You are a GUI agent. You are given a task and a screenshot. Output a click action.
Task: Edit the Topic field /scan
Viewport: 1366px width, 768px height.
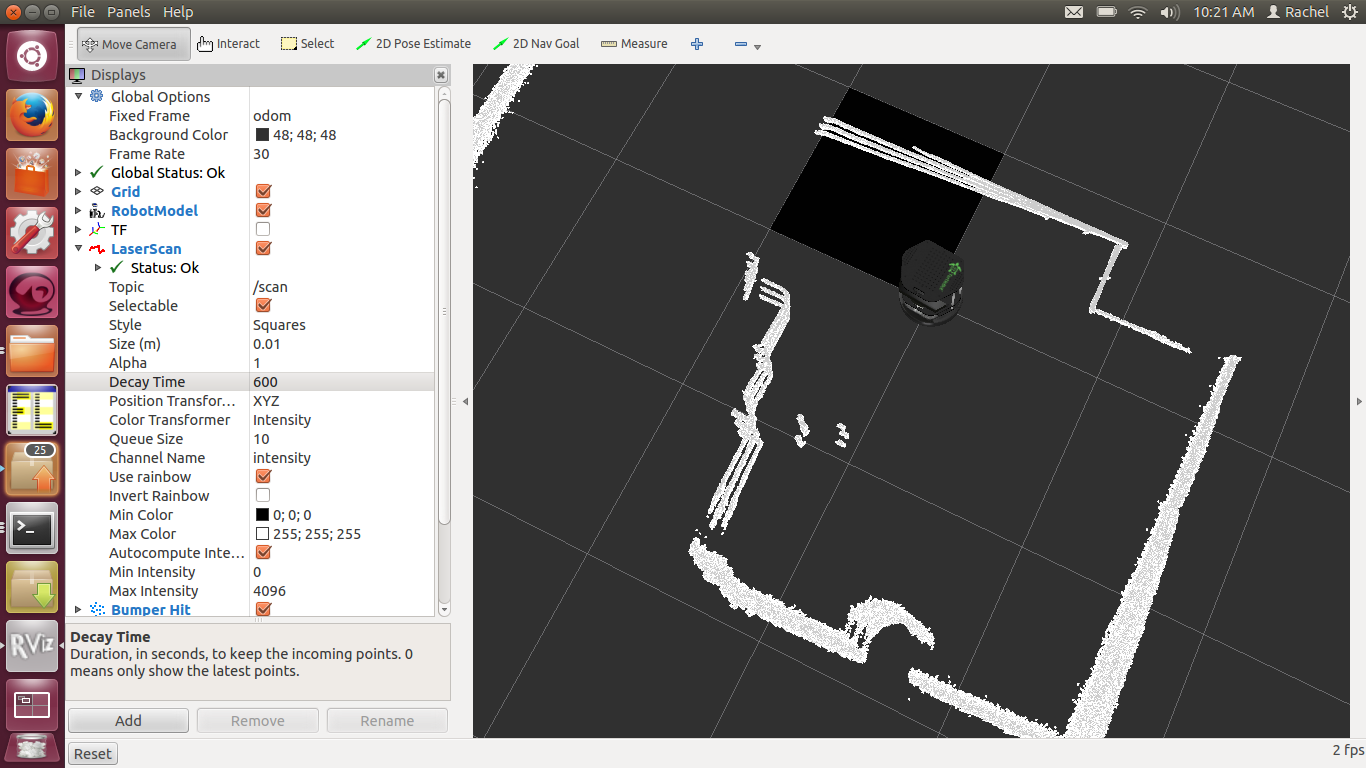[342, 286]
